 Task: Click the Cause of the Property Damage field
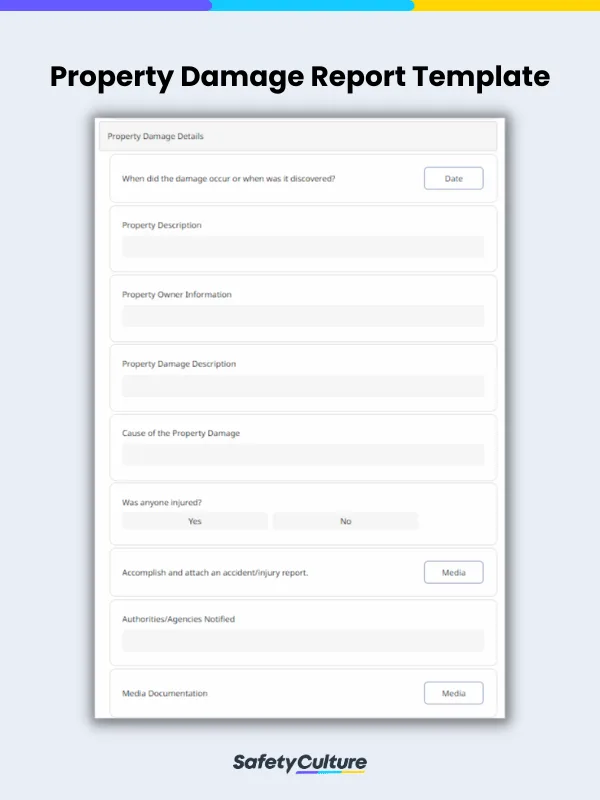click(302, 455)
